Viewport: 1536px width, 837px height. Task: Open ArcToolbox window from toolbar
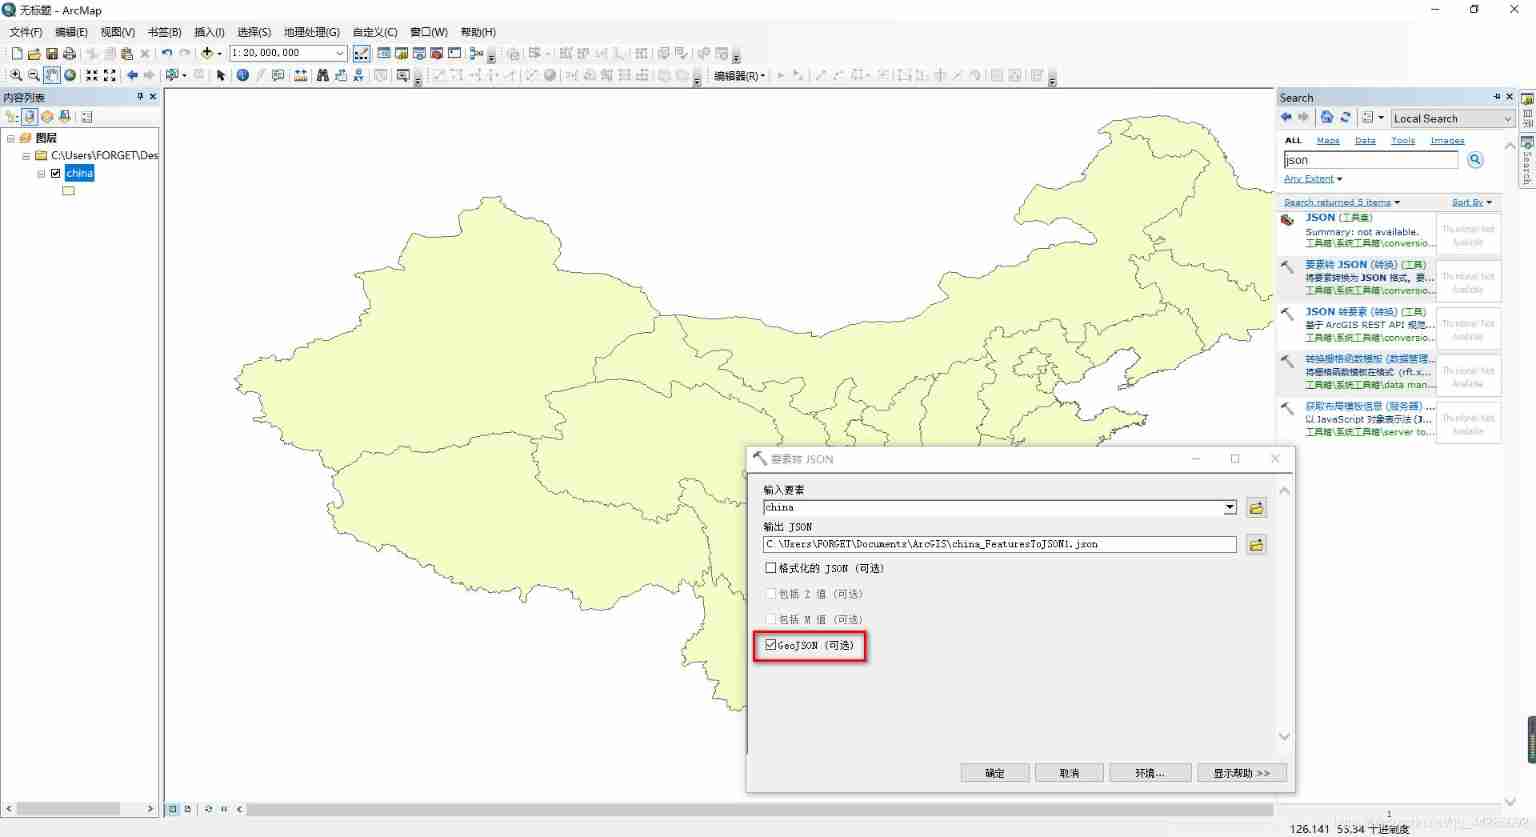pyautogui.click(x=437, y=53)
